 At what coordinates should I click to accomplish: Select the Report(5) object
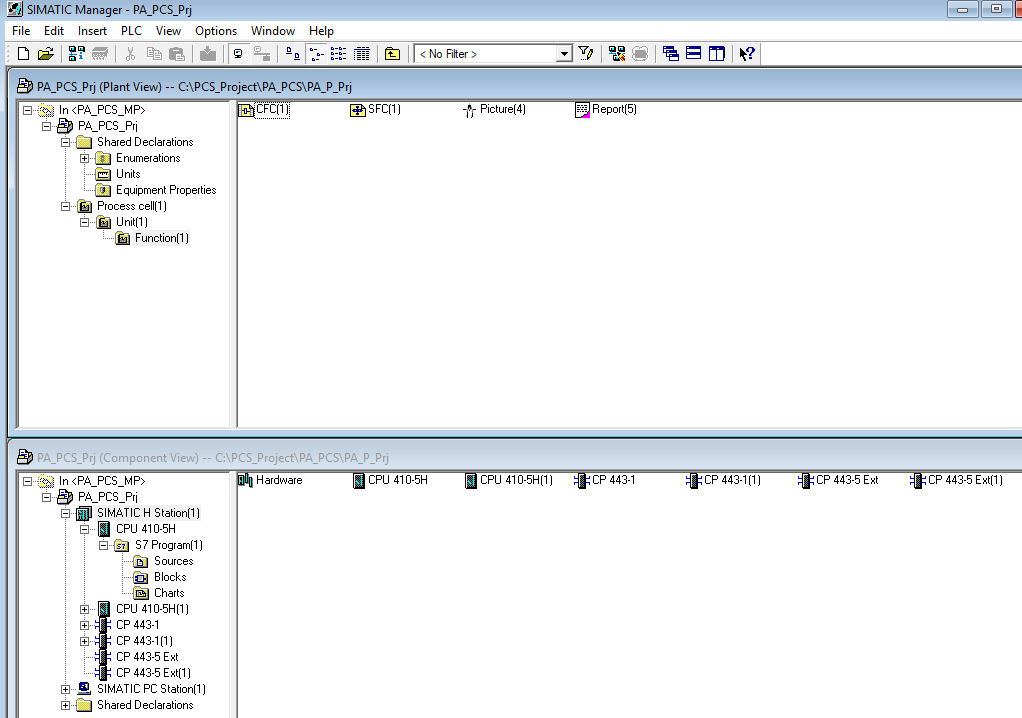[606, 109]
